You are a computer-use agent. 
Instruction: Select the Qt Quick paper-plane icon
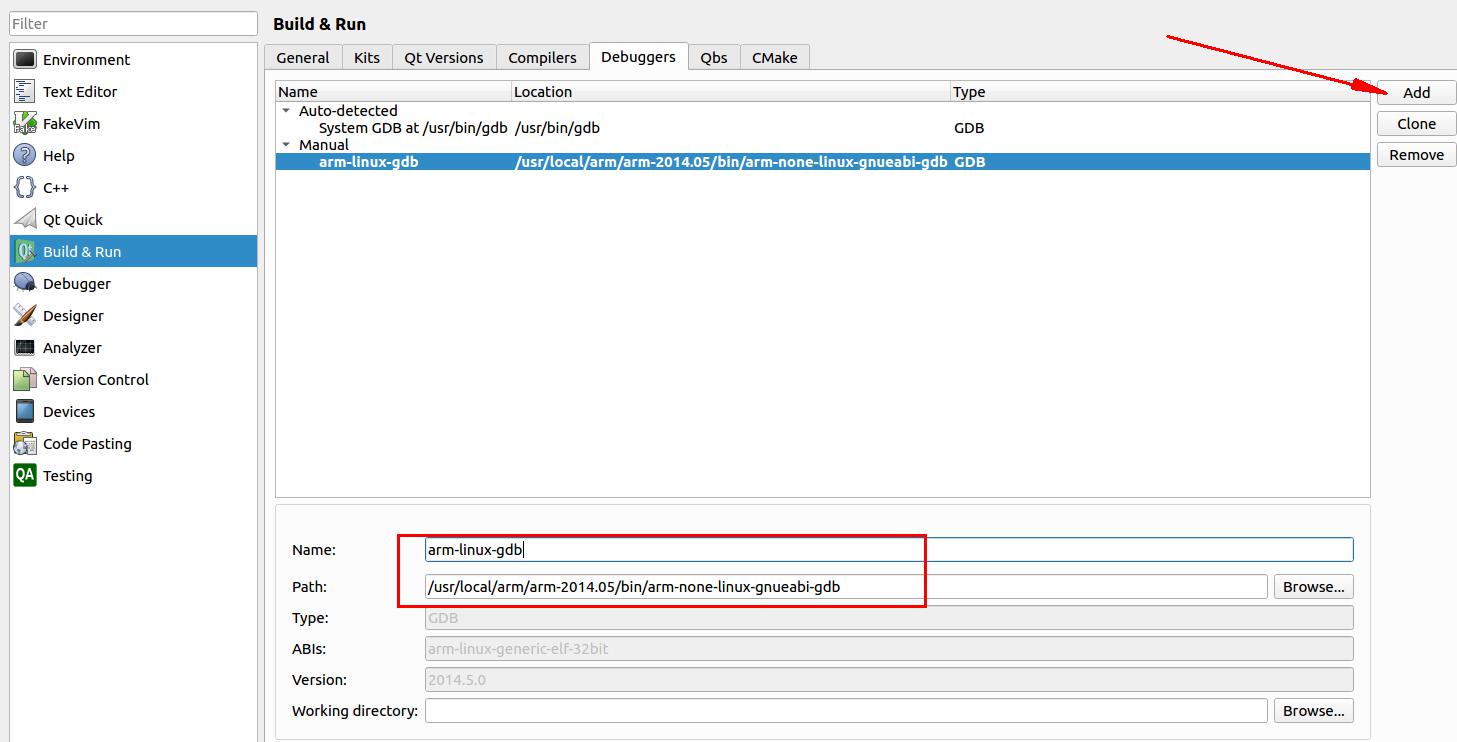[x=25, y=220]
